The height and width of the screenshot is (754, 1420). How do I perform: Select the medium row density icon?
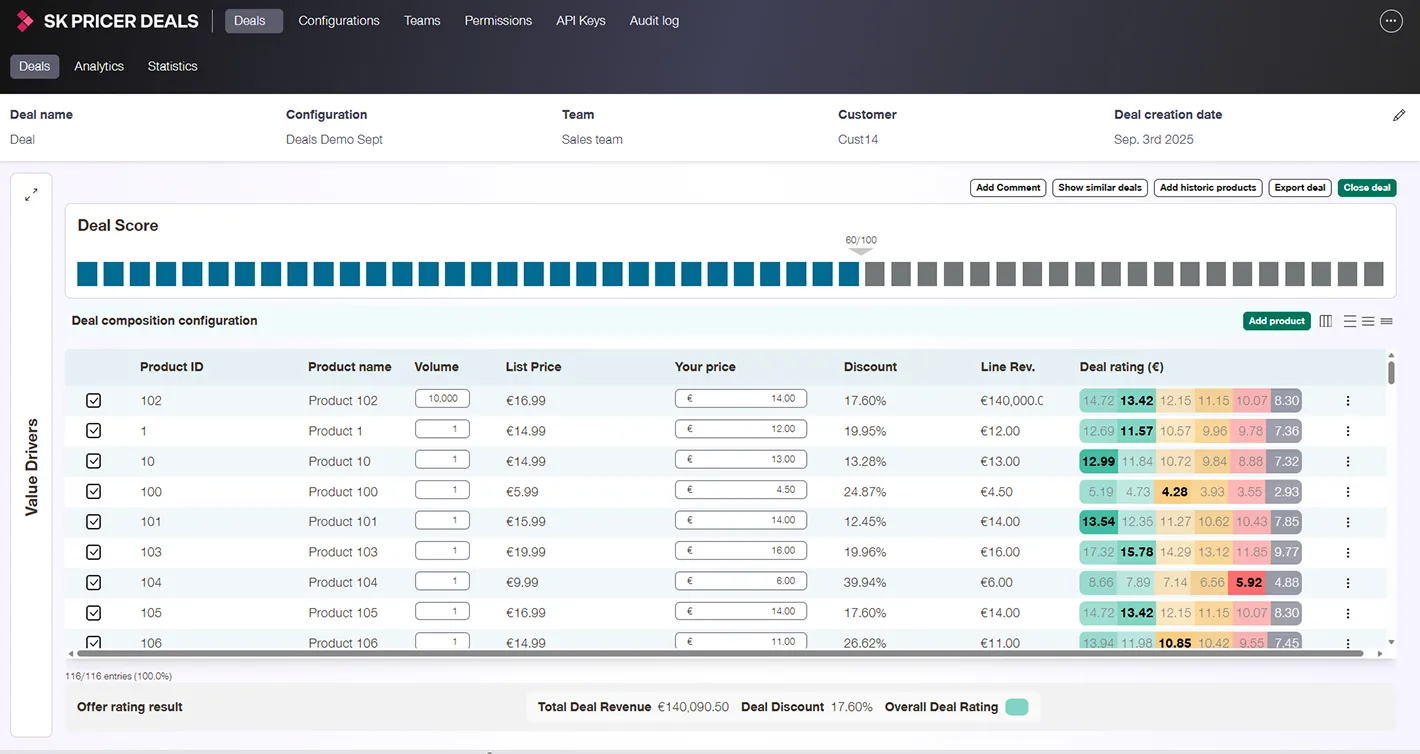[x=1368, y=321]
